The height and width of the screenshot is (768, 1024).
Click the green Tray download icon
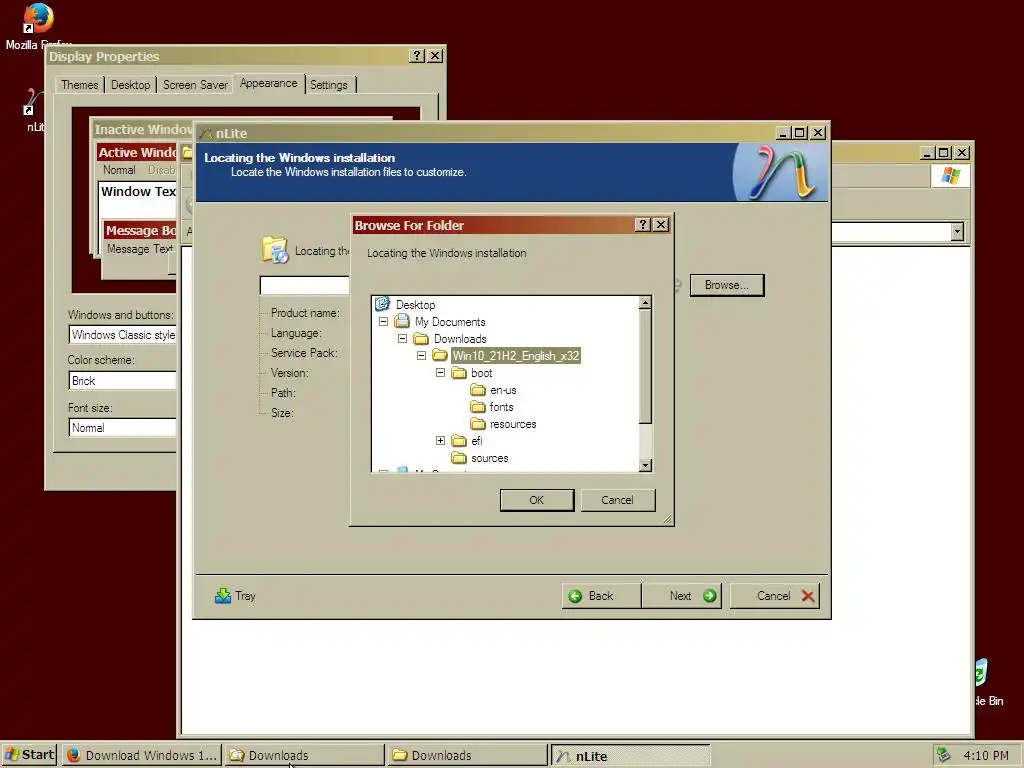(223, 596)
